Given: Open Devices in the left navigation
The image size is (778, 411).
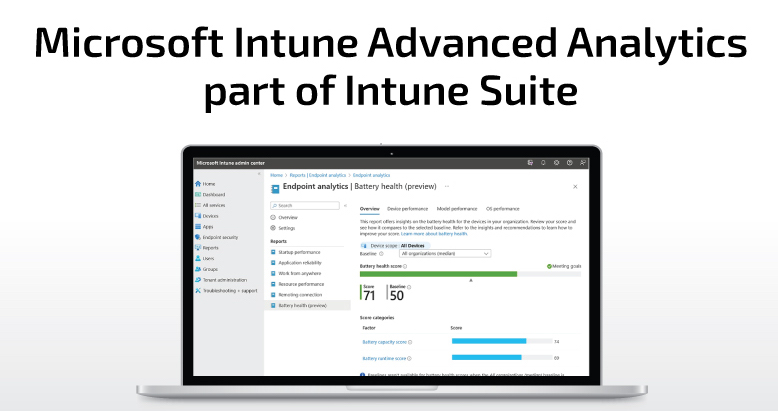Looking at the screenshot, I should (207, 216).
